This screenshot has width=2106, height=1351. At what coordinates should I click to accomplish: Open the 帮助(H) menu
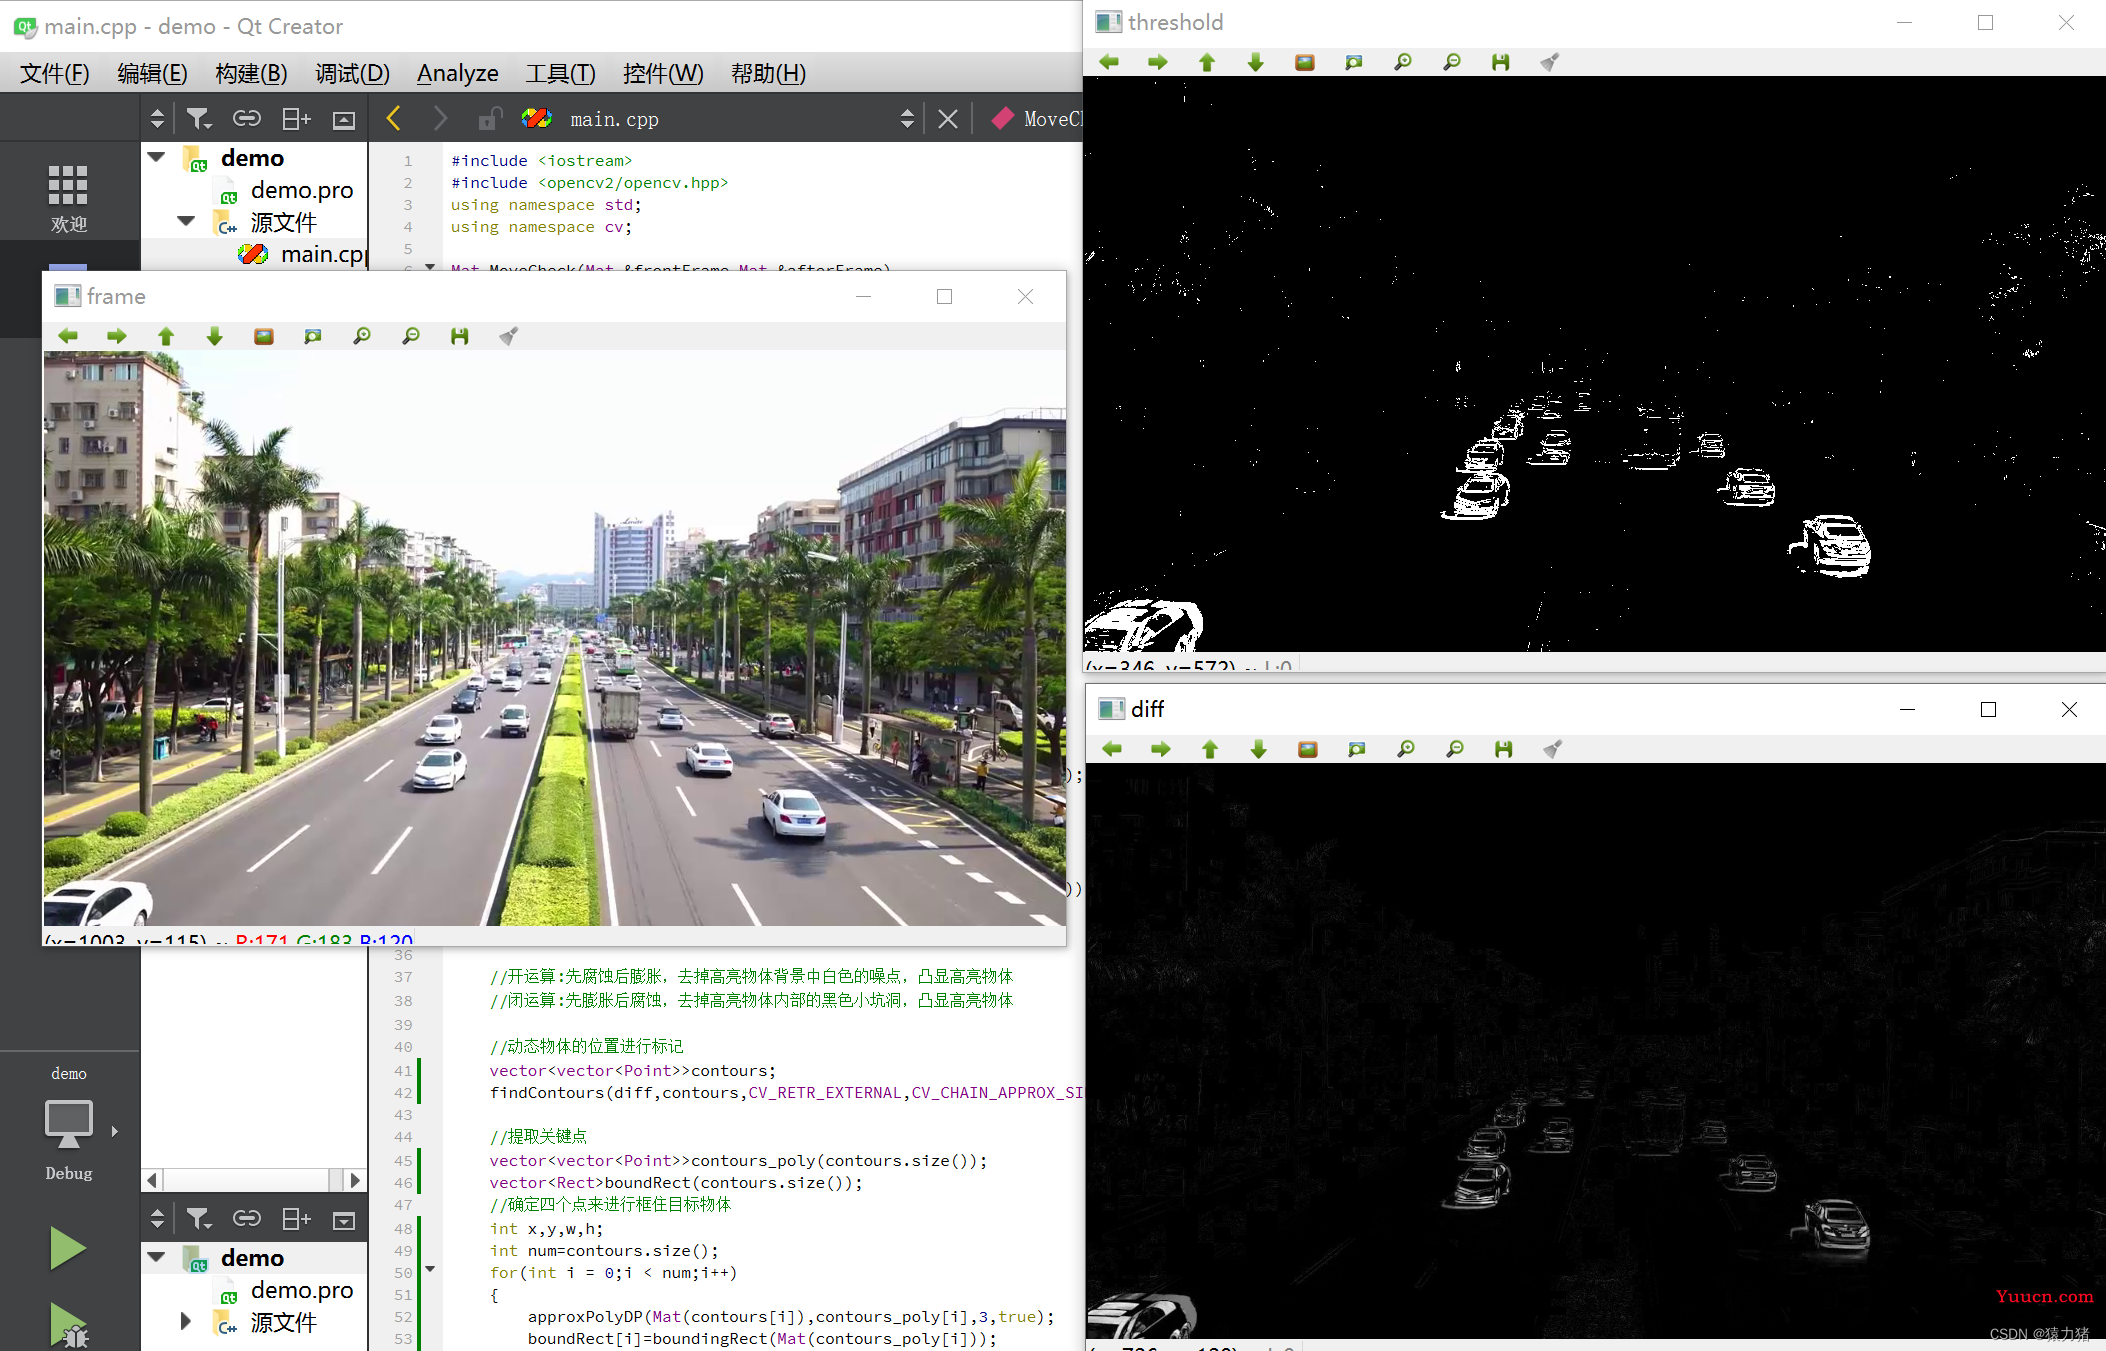[x=768, y=73]
